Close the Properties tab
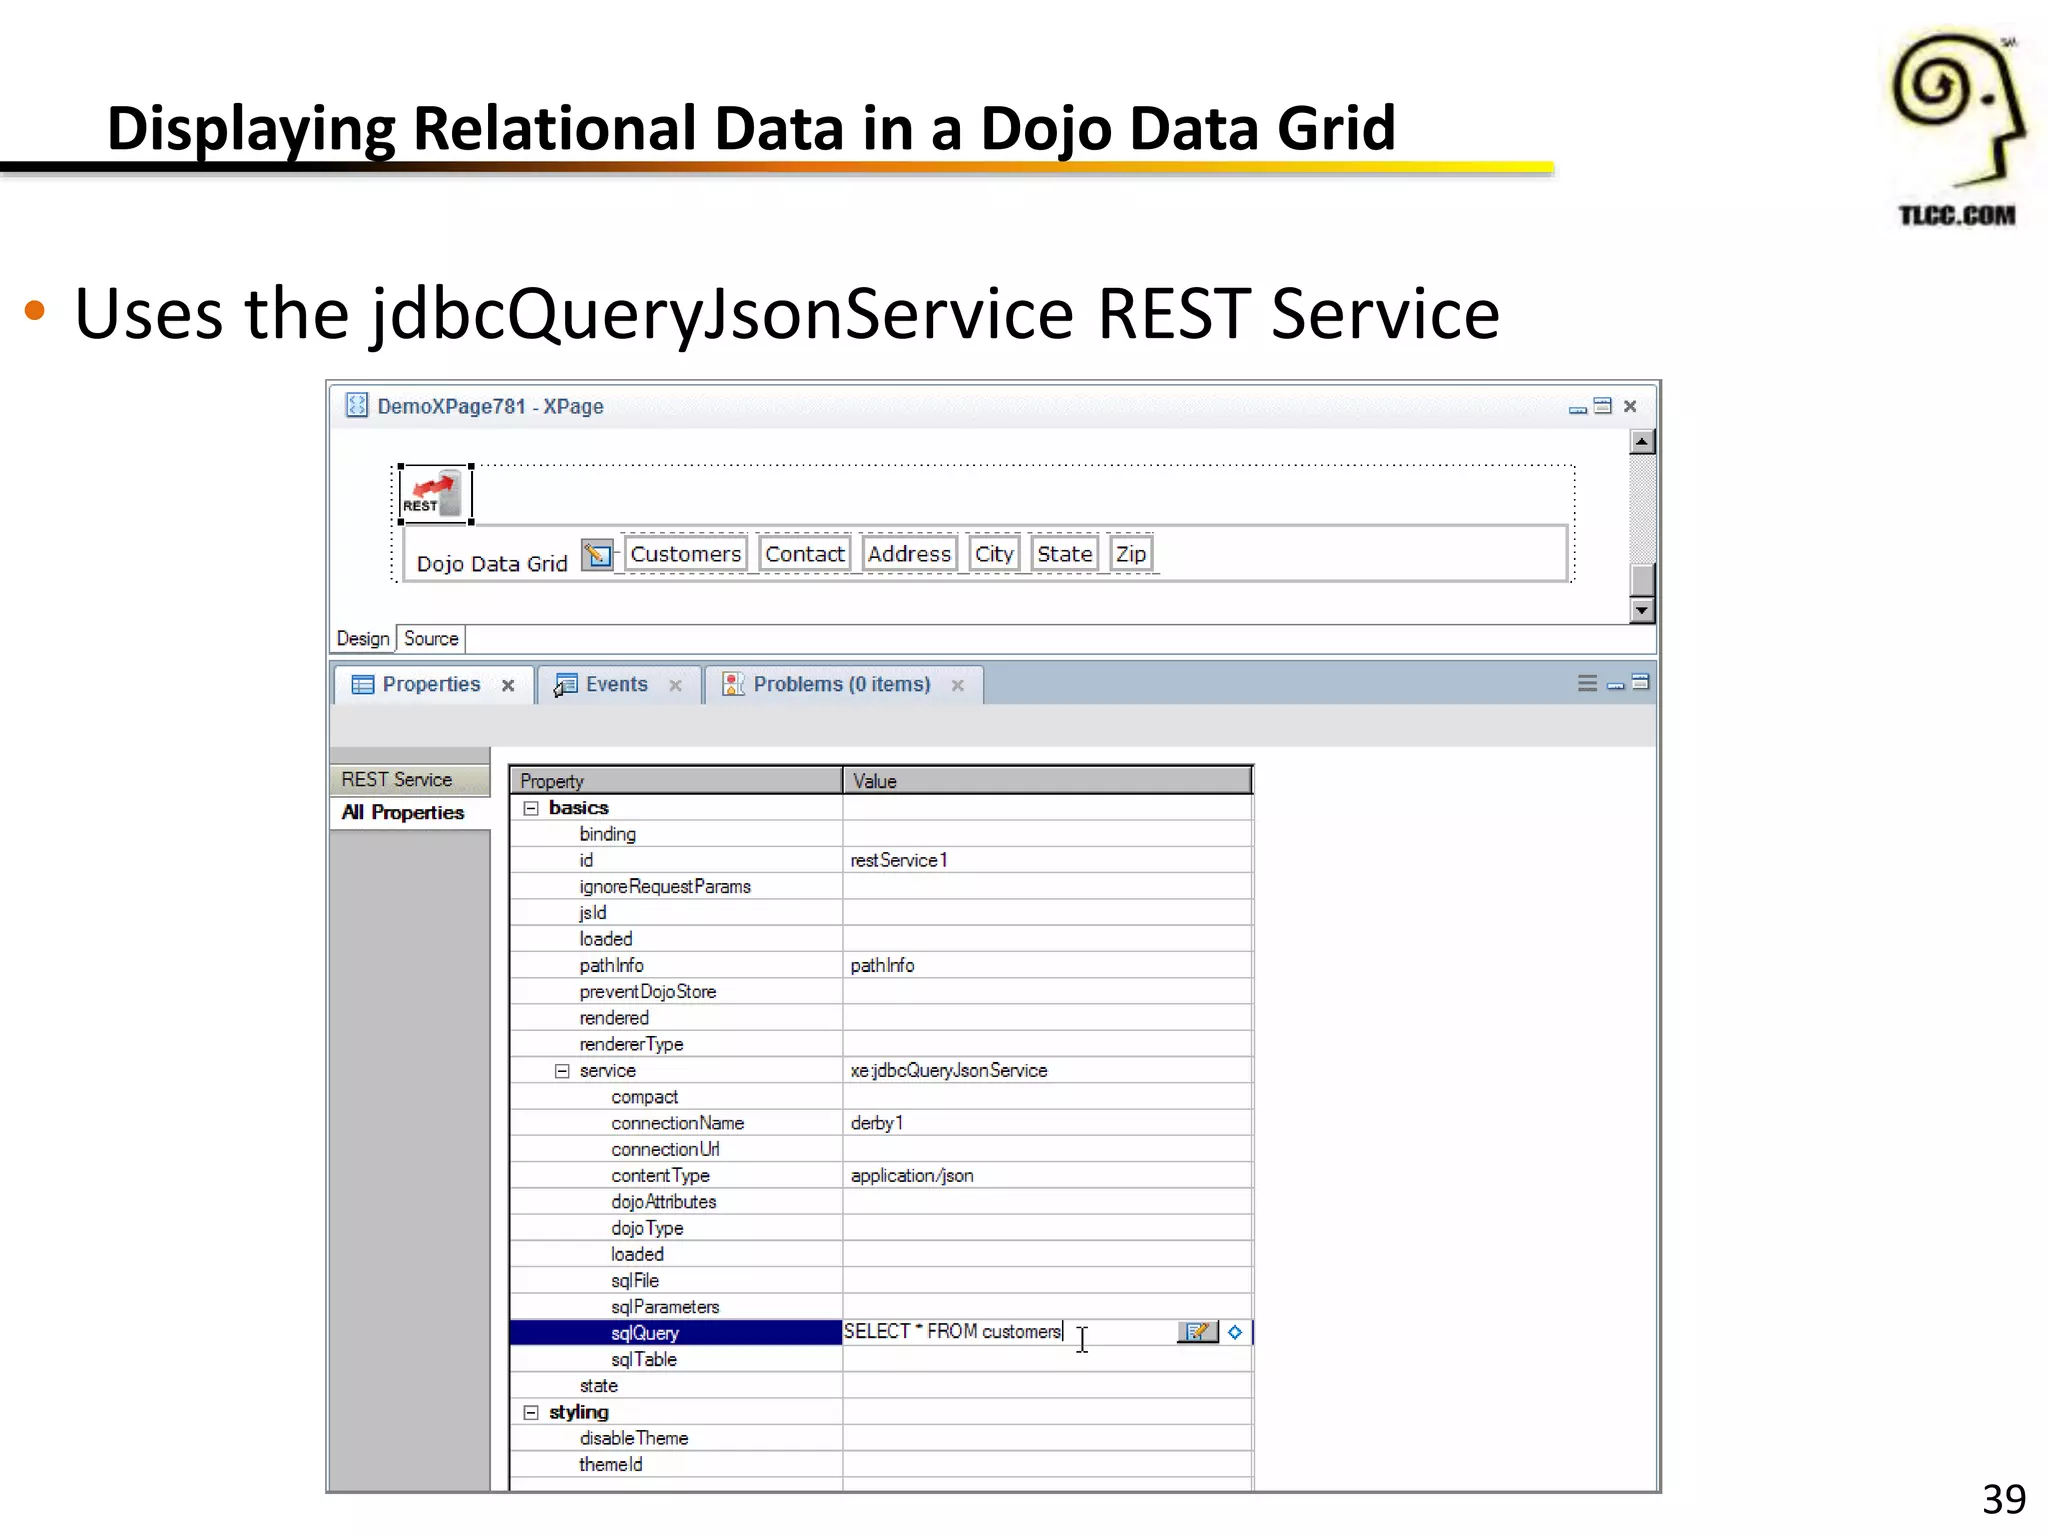This screenshot has height=1536, width=2048. point(508,685)
